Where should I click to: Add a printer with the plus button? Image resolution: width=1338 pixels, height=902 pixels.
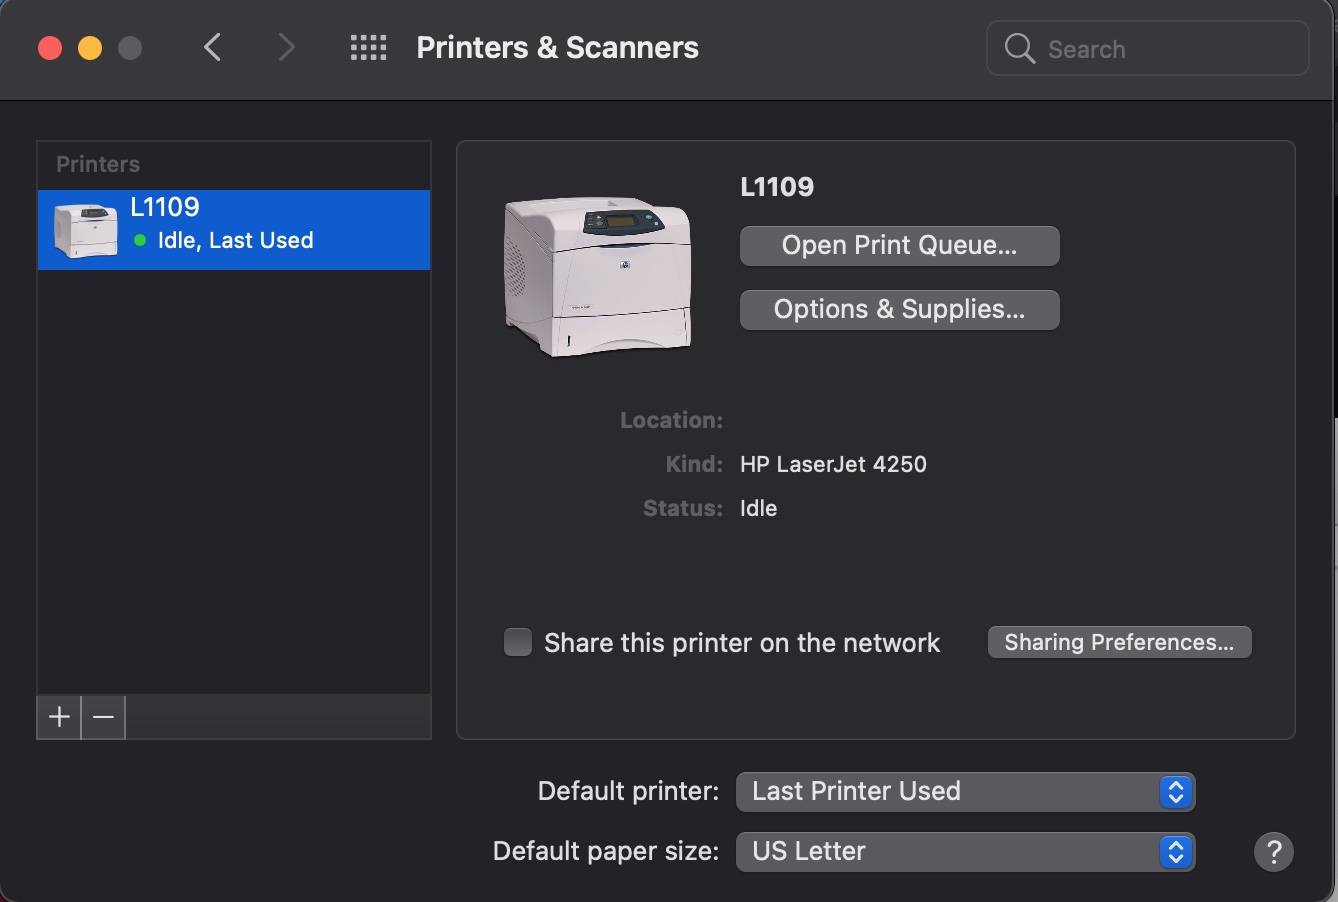pyautogui.click(x=59, y=717)
